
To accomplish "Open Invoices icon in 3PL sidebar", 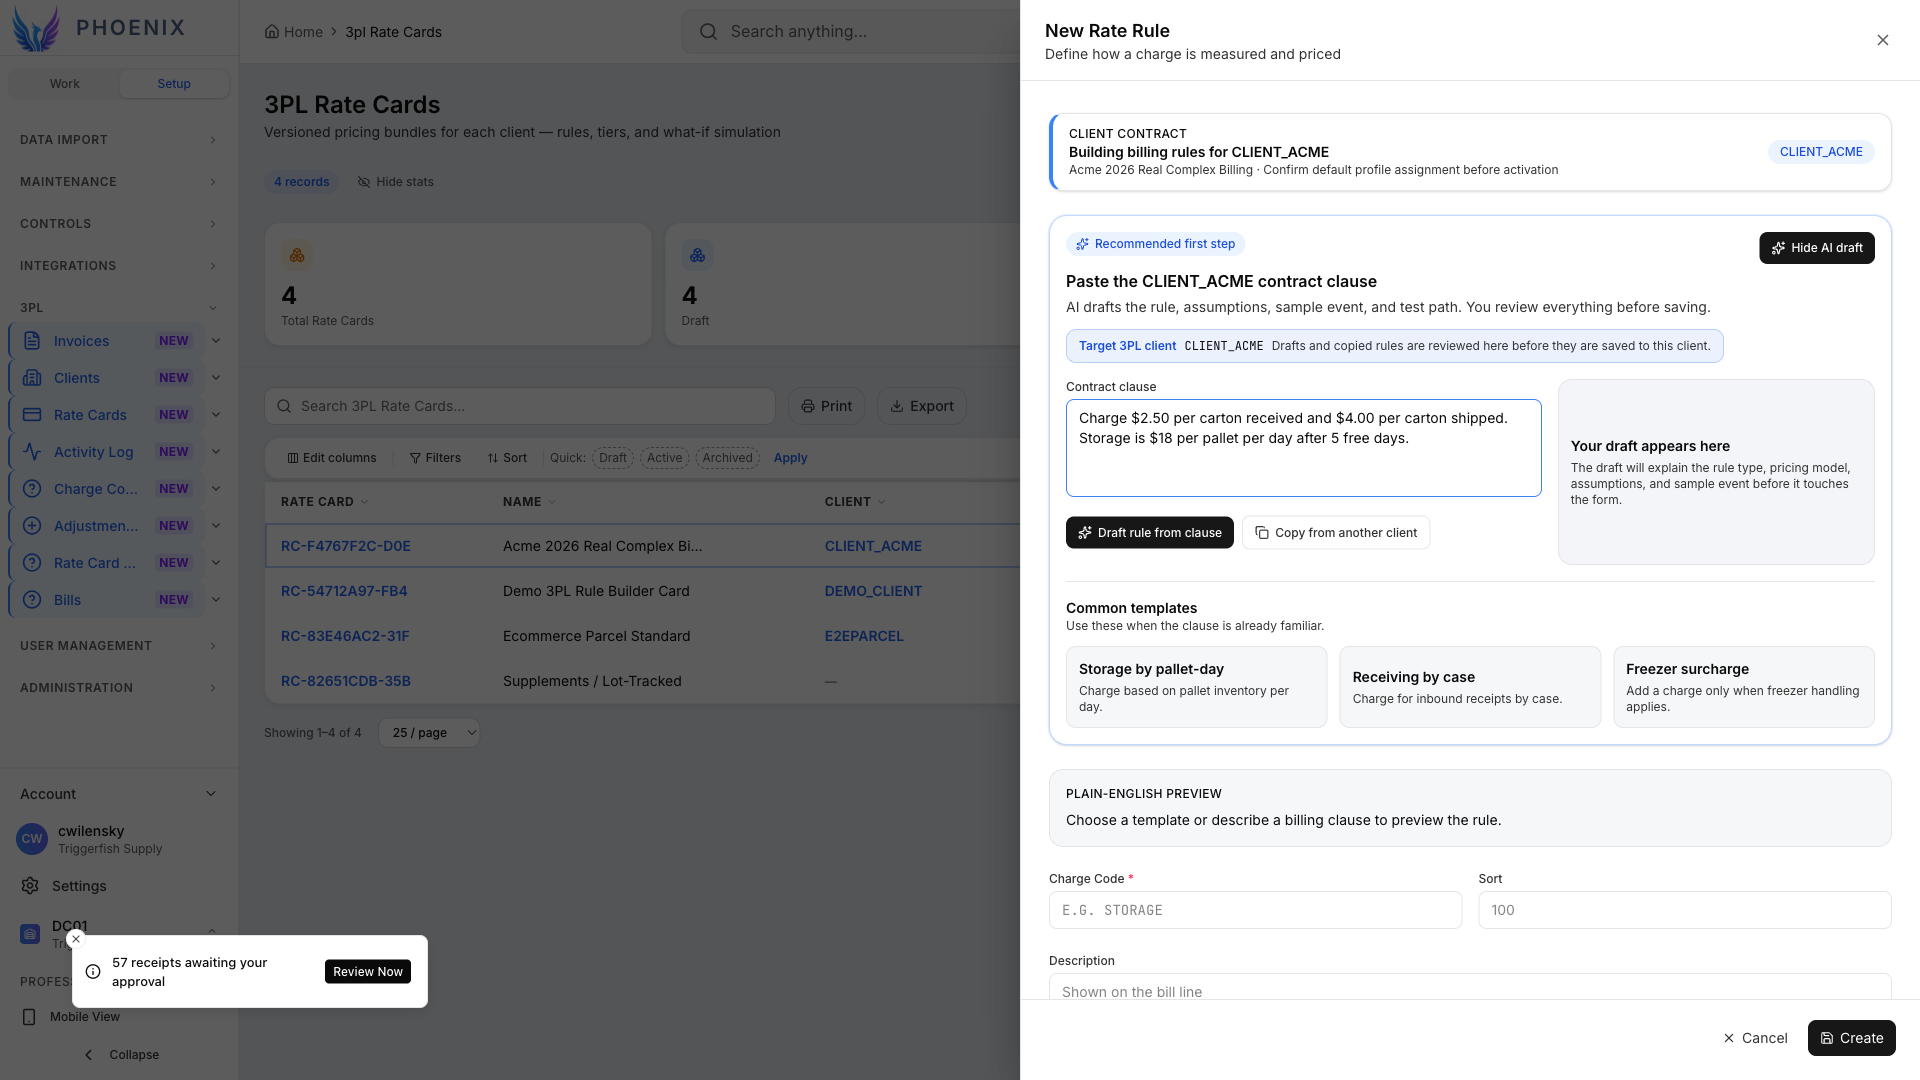I will pos(32,341).
